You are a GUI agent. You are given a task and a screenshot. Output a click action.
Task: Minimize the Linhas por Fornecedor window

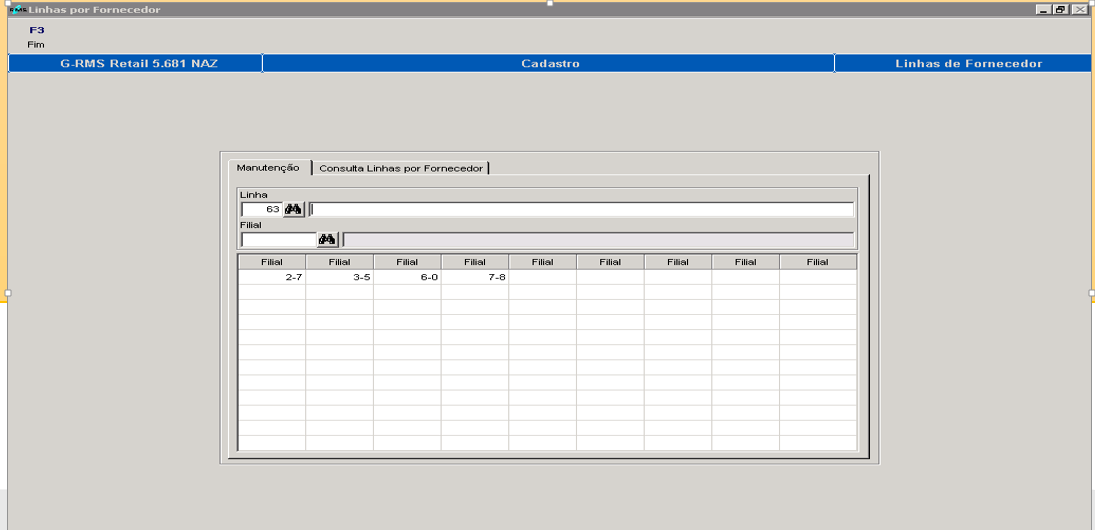(1043, 10)
